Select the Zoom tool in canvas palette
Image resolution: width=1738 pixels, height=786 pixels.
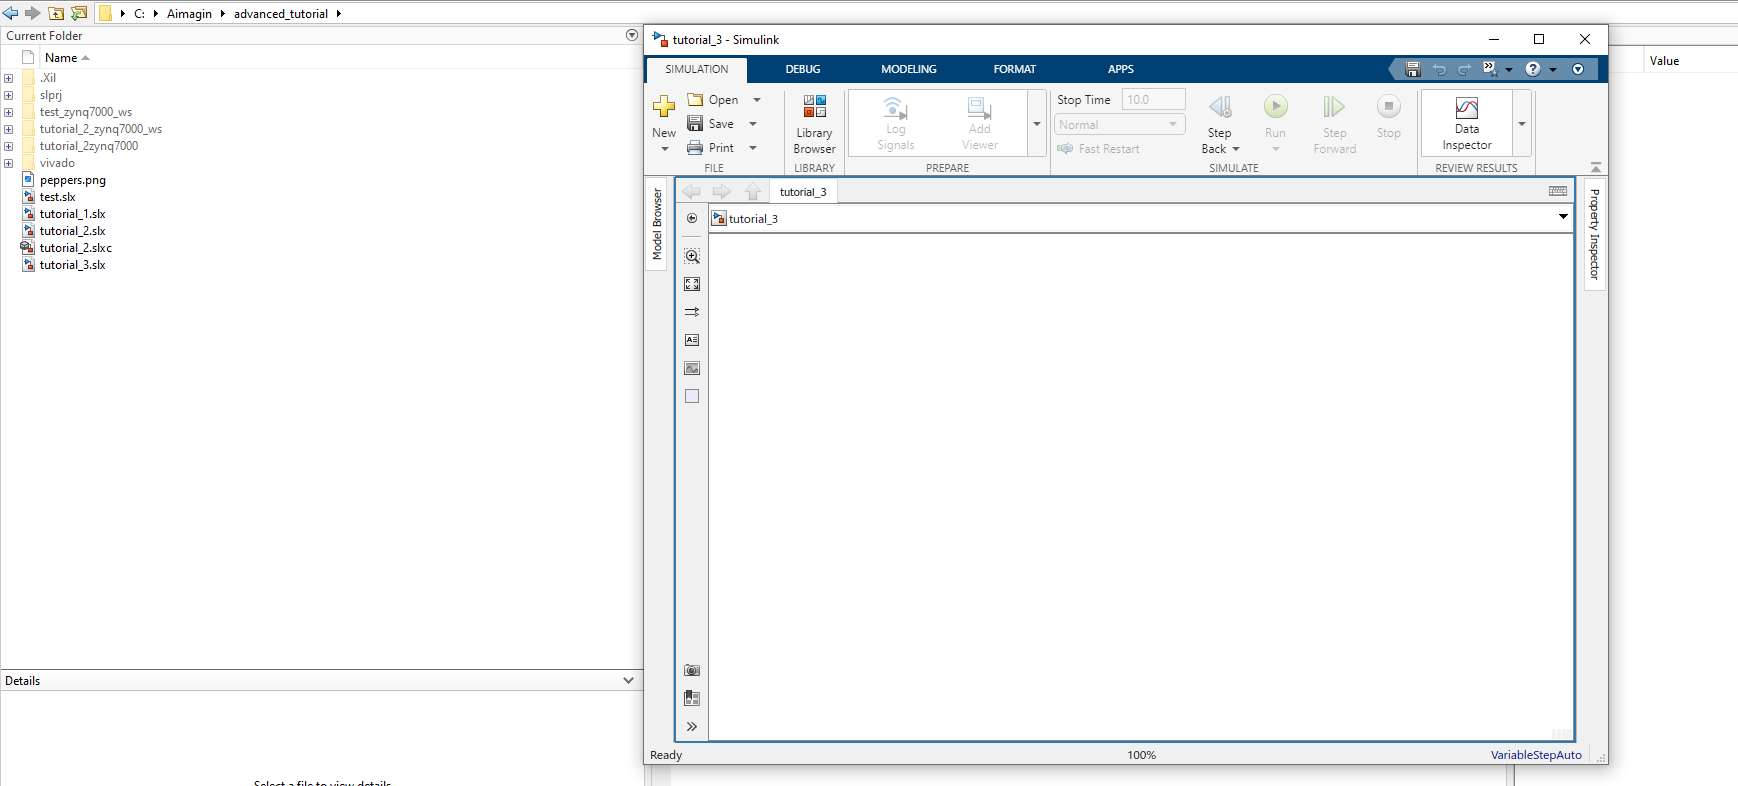click(692, 257)
